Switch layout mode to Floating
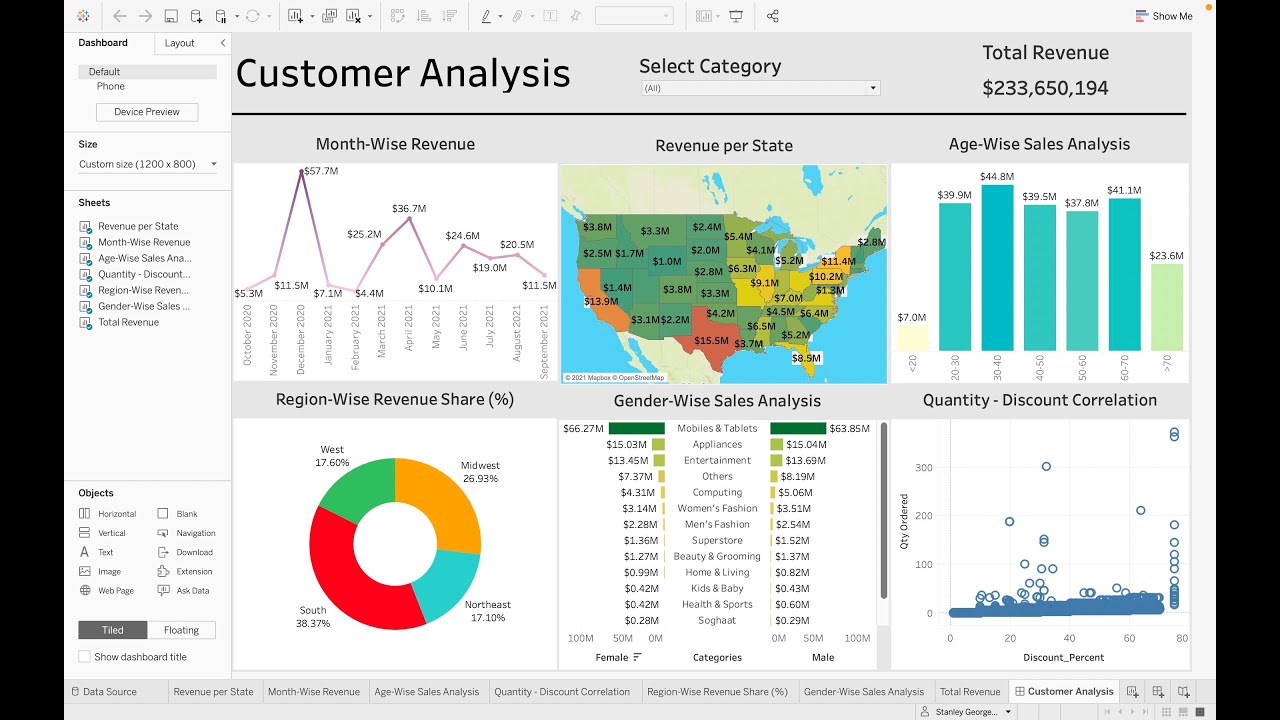This screenshot has height=720, width=1280. coord(181,630)
